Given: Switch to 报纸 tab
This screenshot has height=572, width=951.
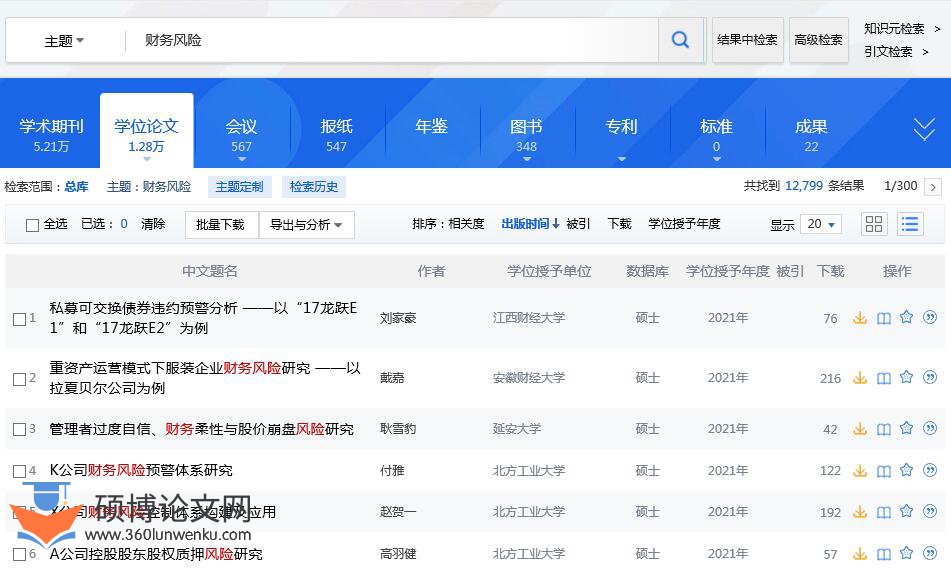Looking at the screenshot, I should coord(336,135).
